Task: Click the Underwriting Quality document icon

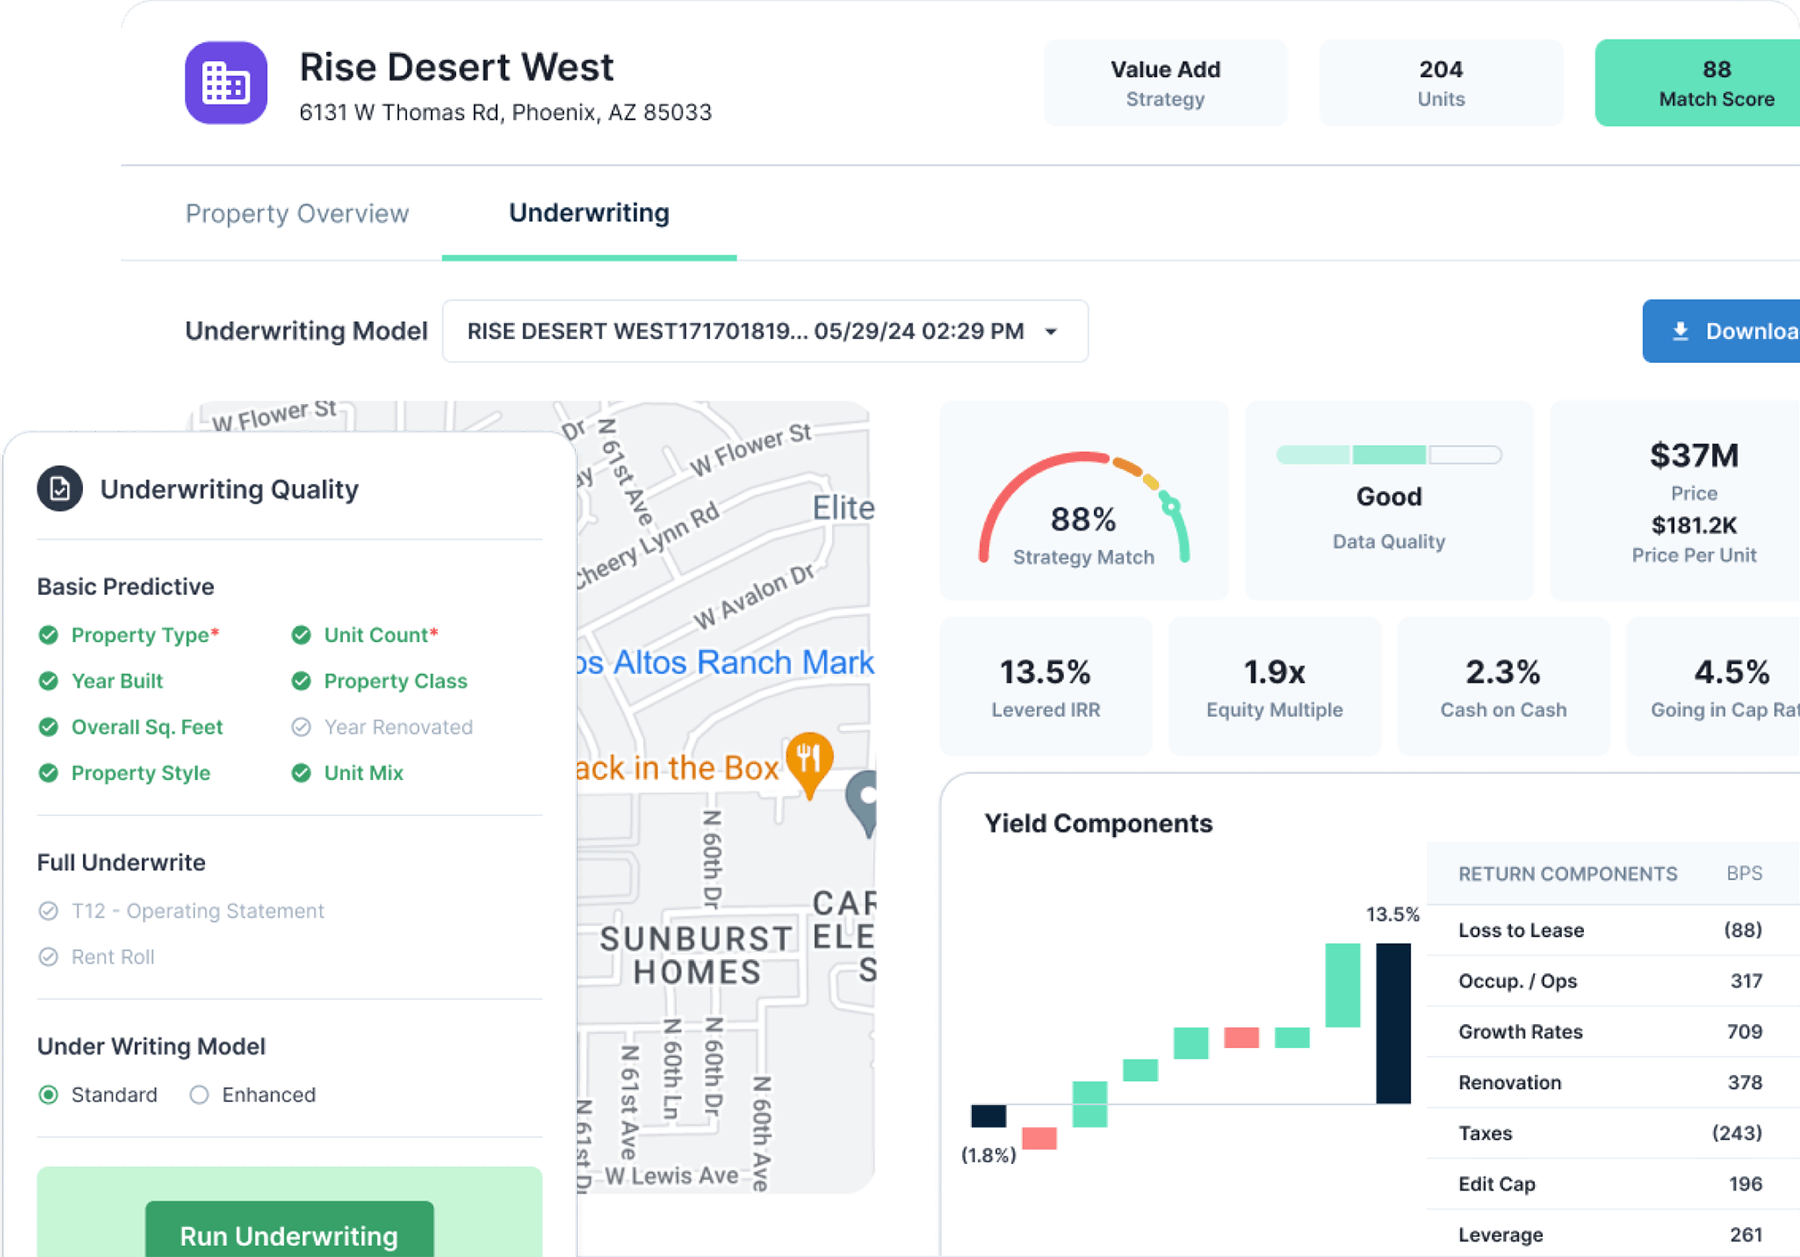Action: pos(60,490)
